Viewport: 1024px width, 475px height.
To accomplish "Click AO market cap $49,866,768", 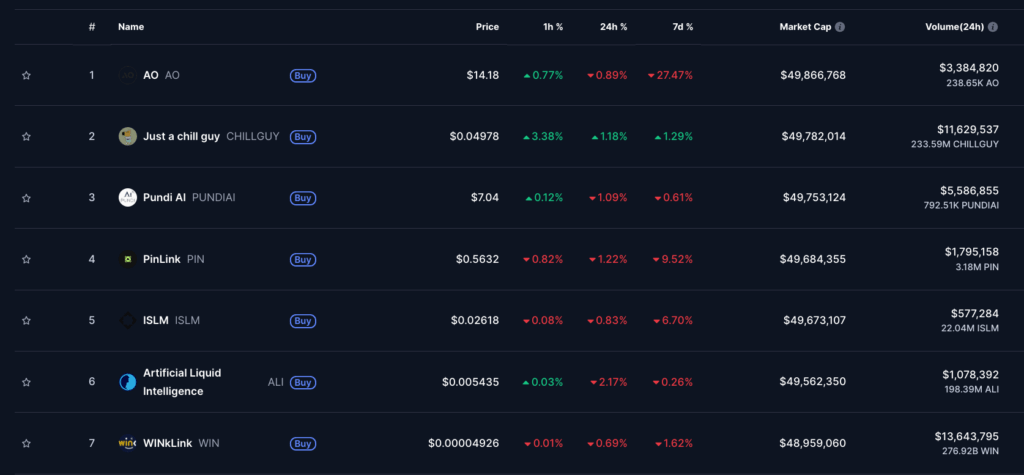I will point(812,75).
